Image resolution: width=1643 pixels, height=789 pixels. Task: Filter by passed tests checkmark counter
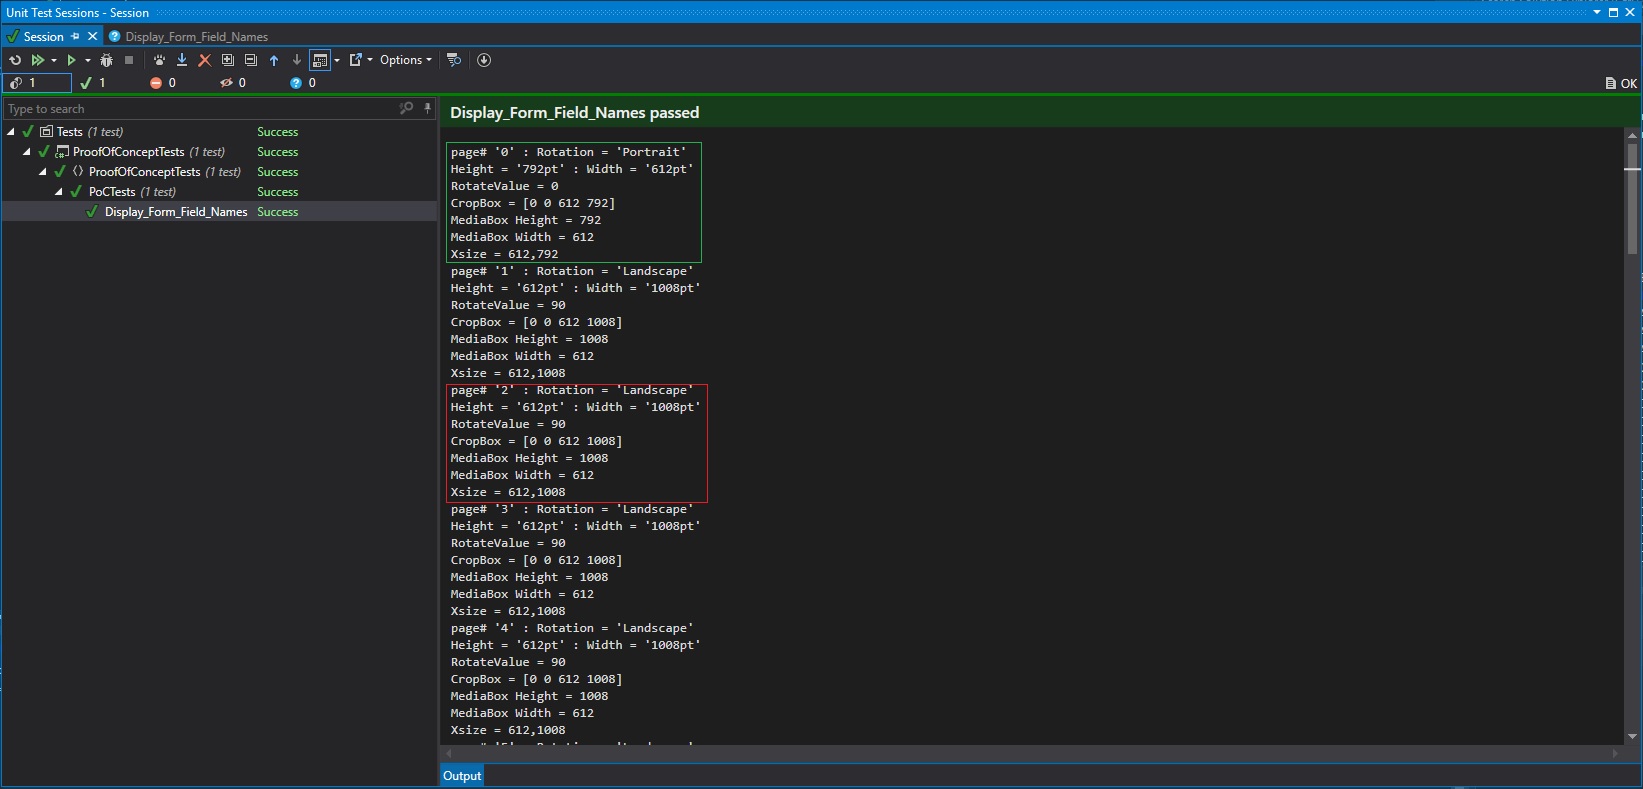[93, 83]
